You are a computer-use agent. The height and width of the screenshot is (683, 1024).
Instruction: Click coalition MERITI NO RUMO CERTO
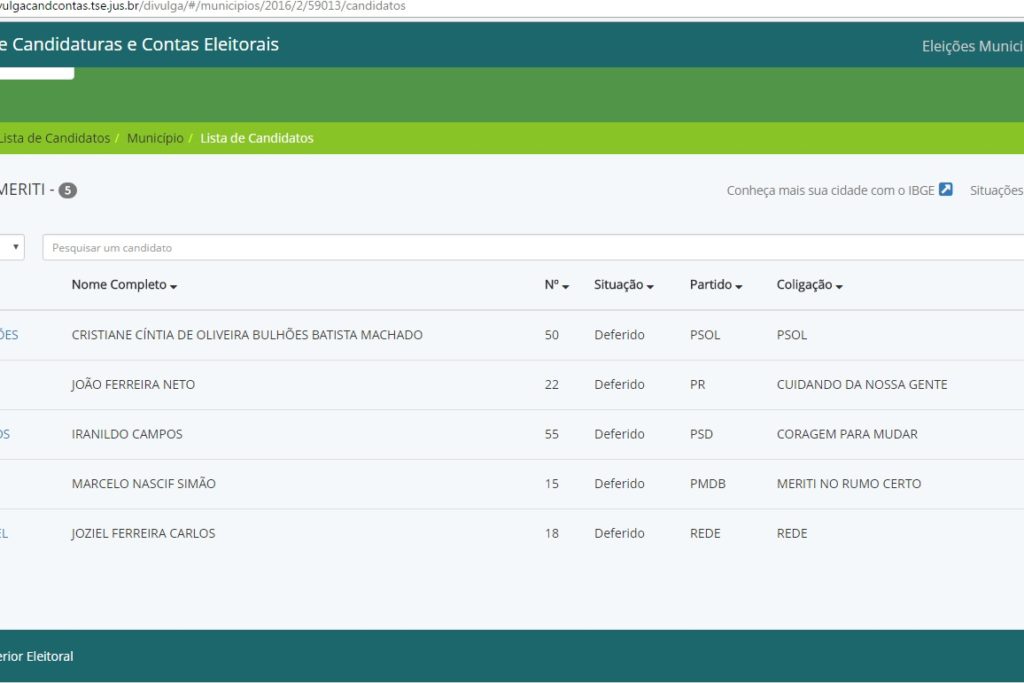[x=848, y=484]
